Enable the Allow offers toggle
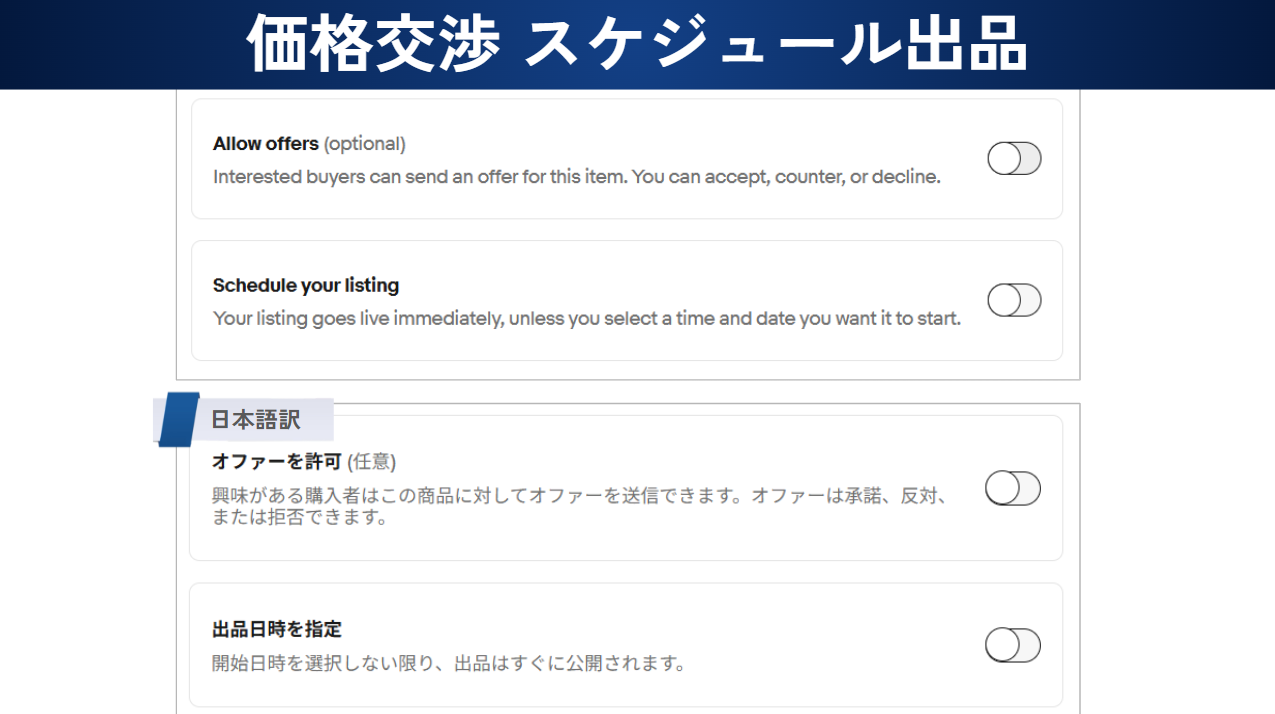The height and width of the screenshot is (714, 1275). click(1014, 159)
